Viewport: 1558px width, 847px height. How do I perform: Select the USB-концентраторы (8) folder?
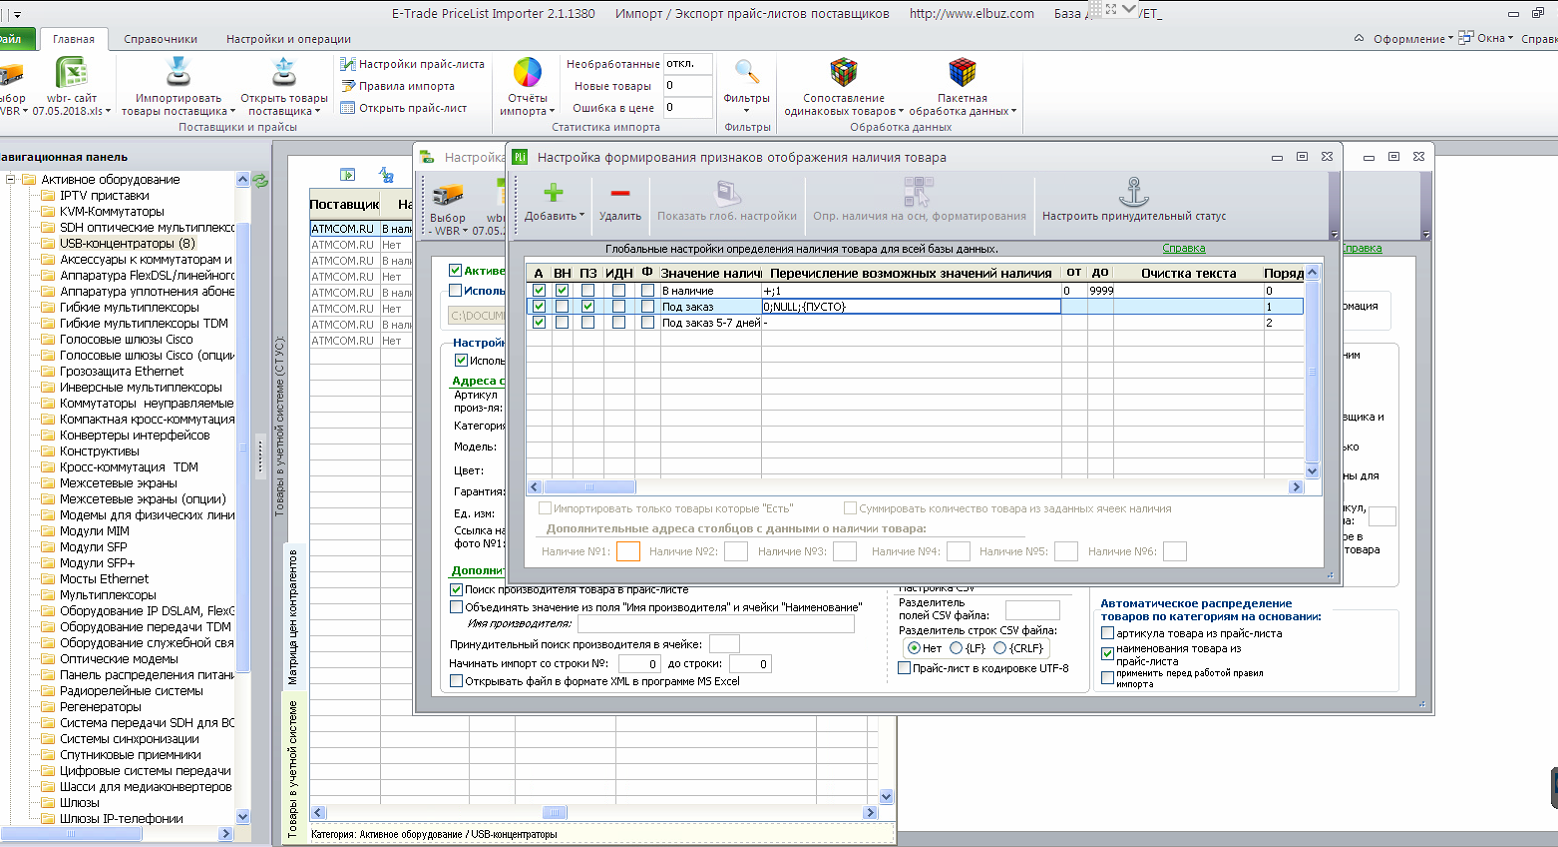pyautogui.click(x=127, y=243)
